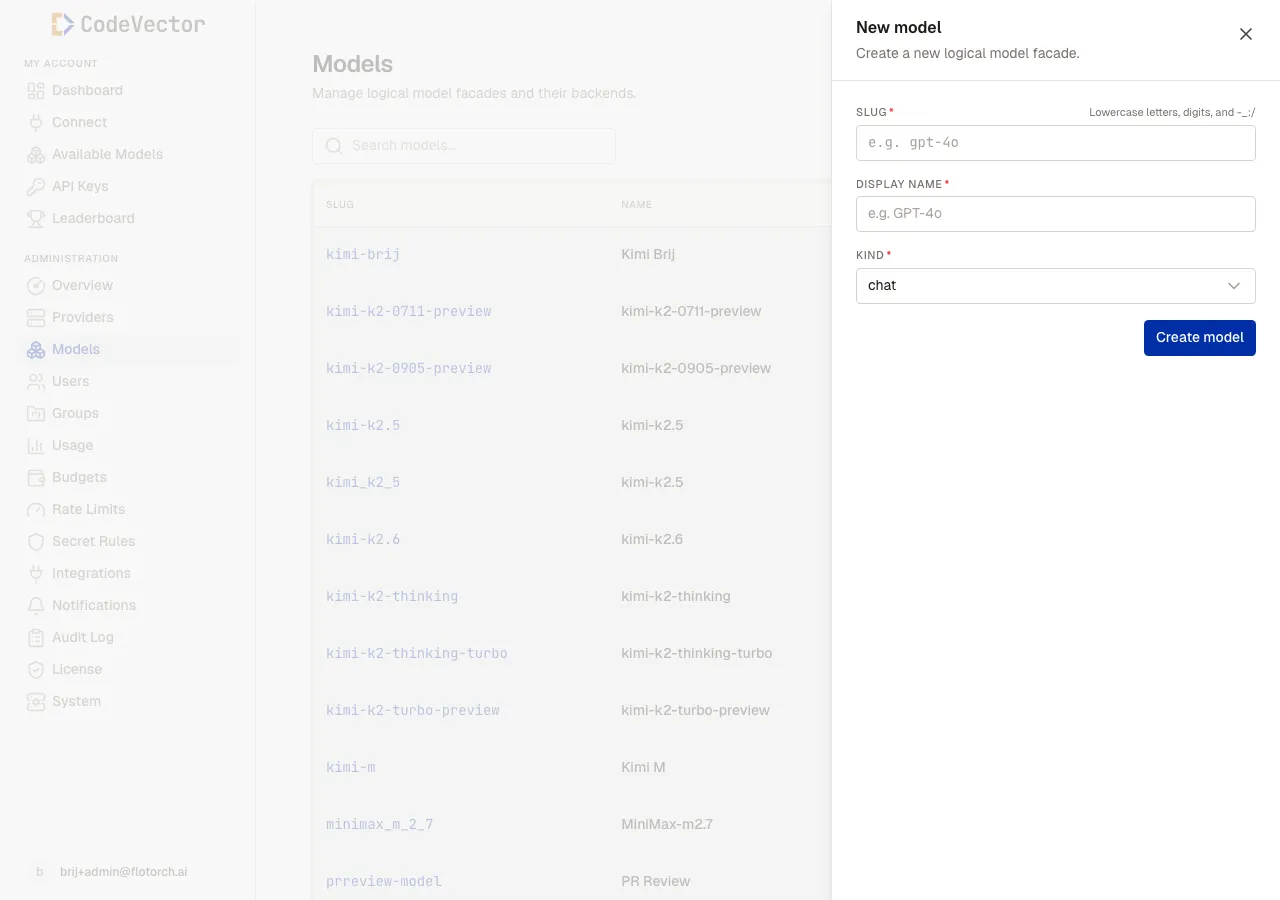Viewport: 1280px width, 900px height.
Task: Click the API Keys key icon
Action: click(x=36, y=186)
